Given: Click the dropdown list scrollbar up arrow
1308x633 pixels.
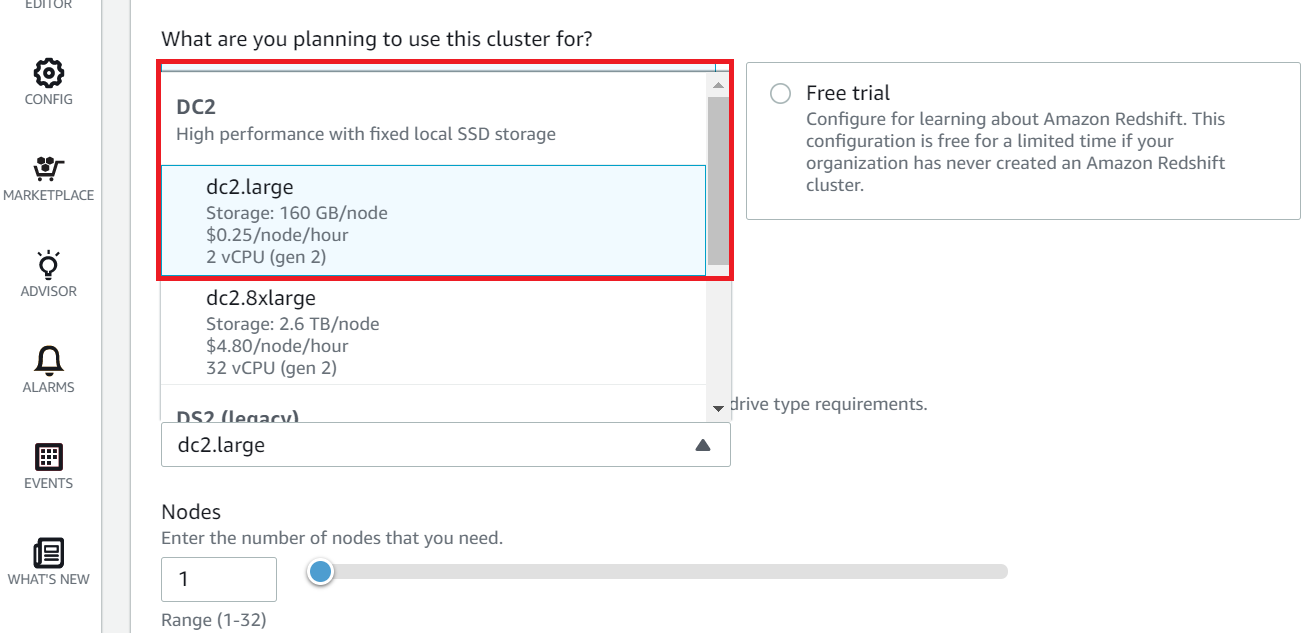Looking at the screenshot, I should click(717, 86).
